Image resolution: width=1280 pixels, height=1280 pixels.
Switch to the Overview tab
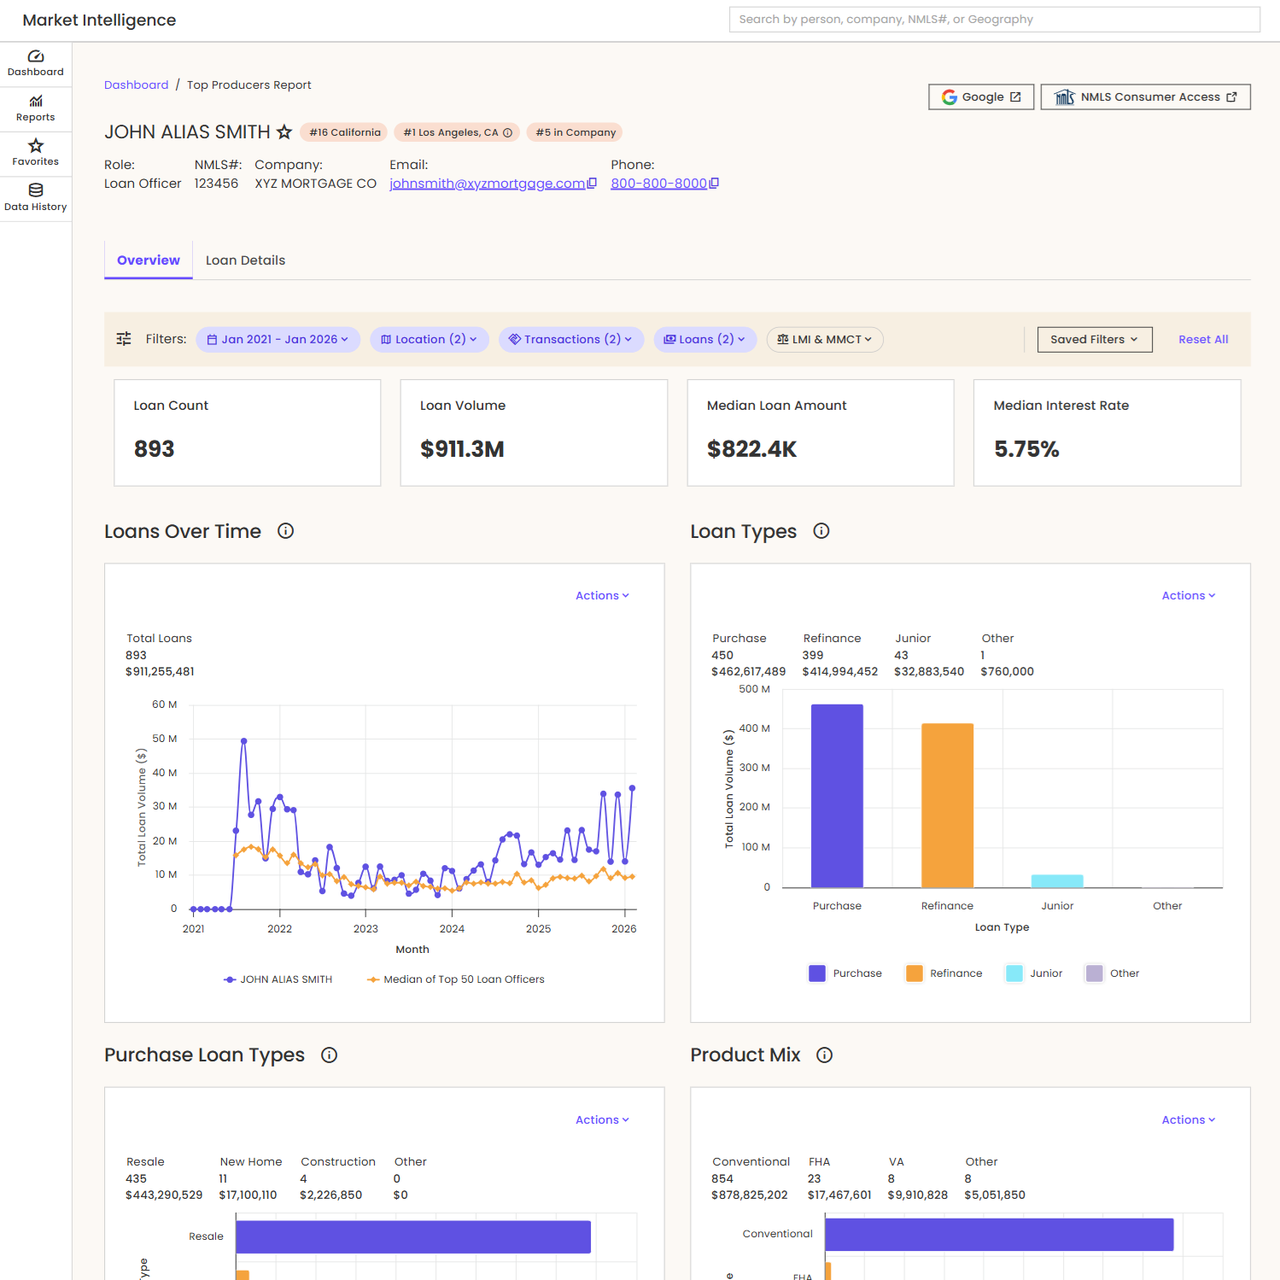(x=148, y=260)
